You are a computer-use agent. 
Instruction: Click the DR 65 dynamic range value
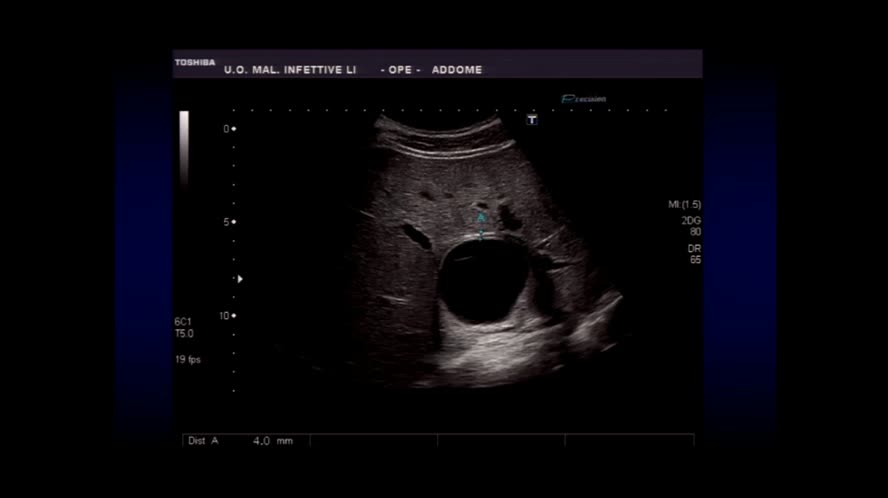(694, 254)
